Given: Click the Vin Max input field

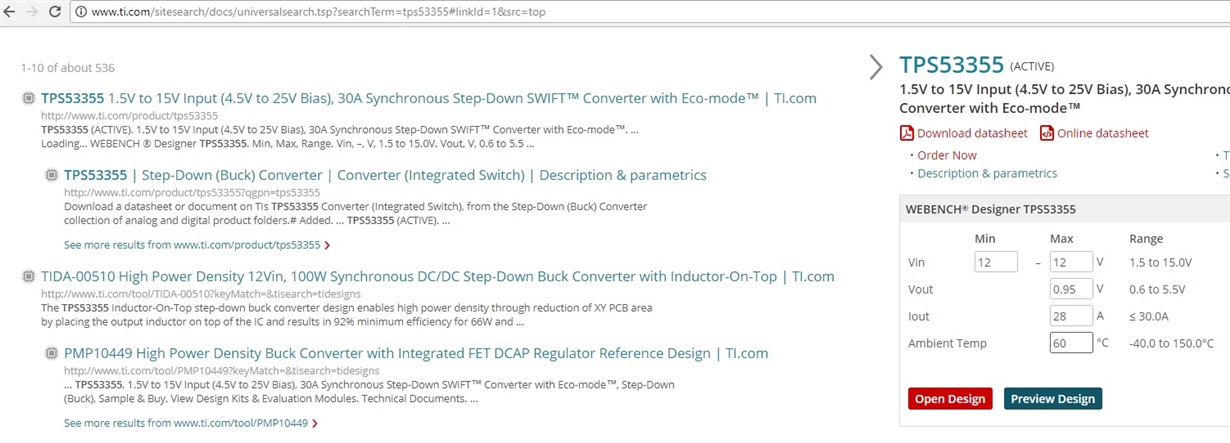Looking at the screenshot, I should pos(1071,262).
